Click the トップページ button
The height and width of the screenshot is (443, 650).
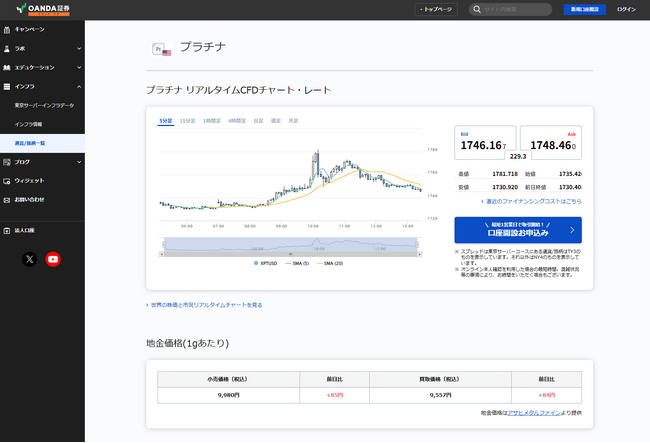tap(436, 9)
